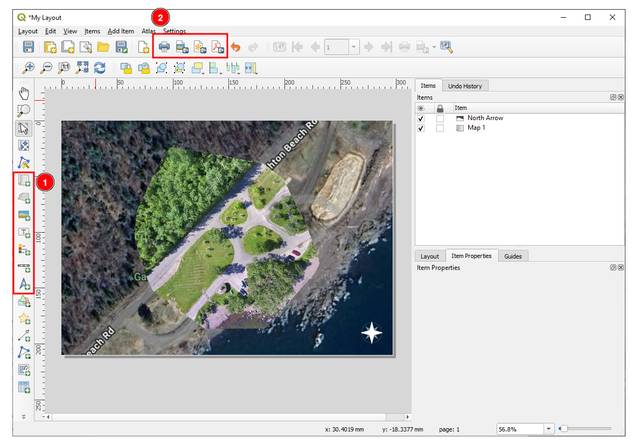Print the layout

click(164, 47)
